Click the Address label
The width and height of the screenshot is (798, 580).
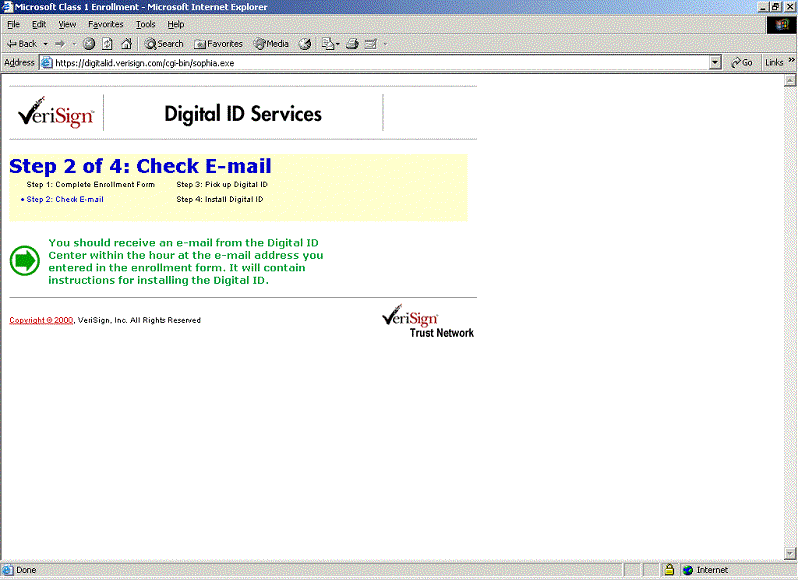19,63
